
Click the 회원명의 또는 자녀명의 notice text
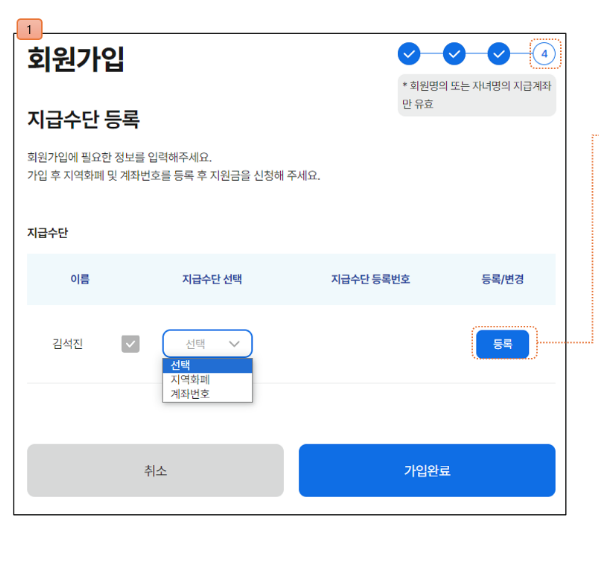[477, 95]
